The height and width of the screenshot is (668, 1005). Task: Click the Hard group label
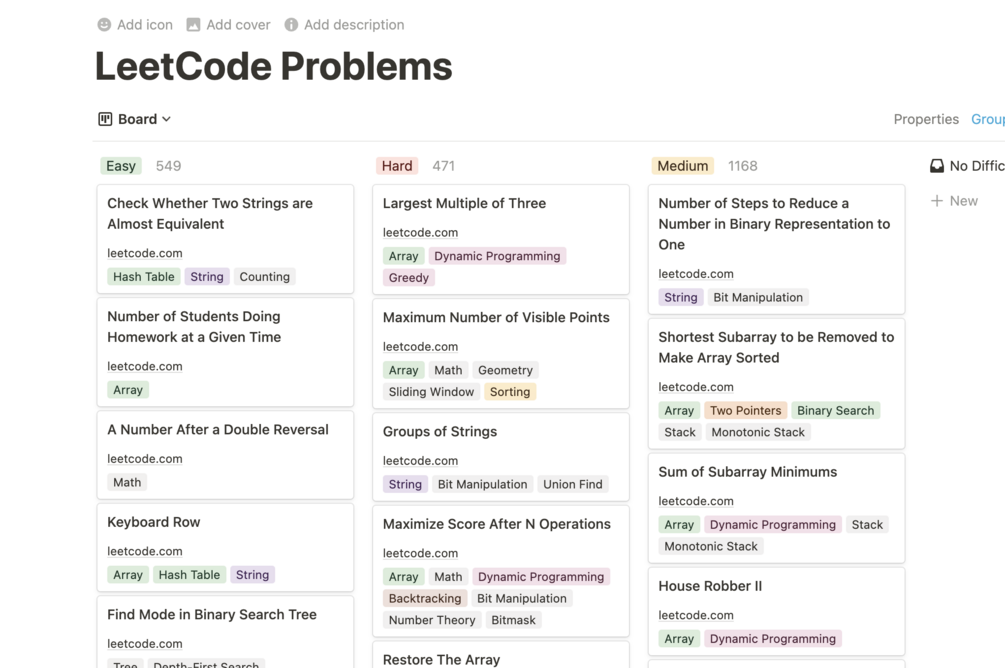[397, 166]
